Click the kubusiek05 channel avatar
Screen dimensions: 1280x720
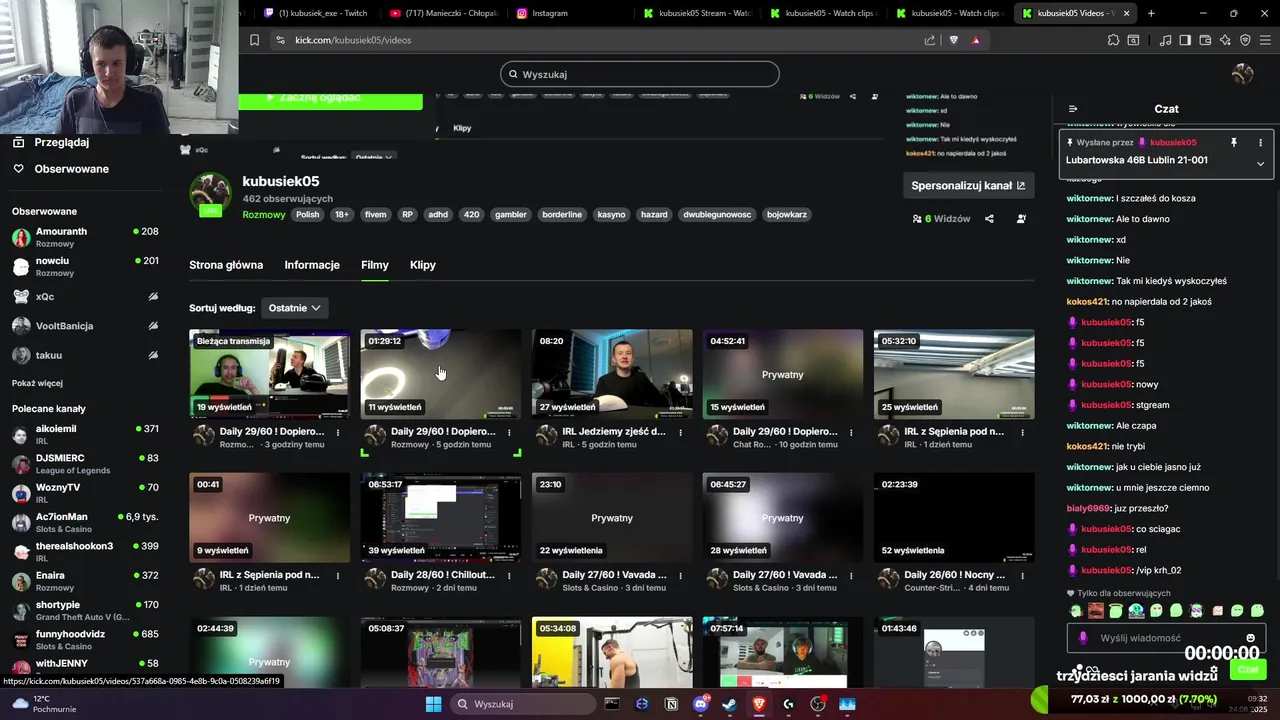210,193
